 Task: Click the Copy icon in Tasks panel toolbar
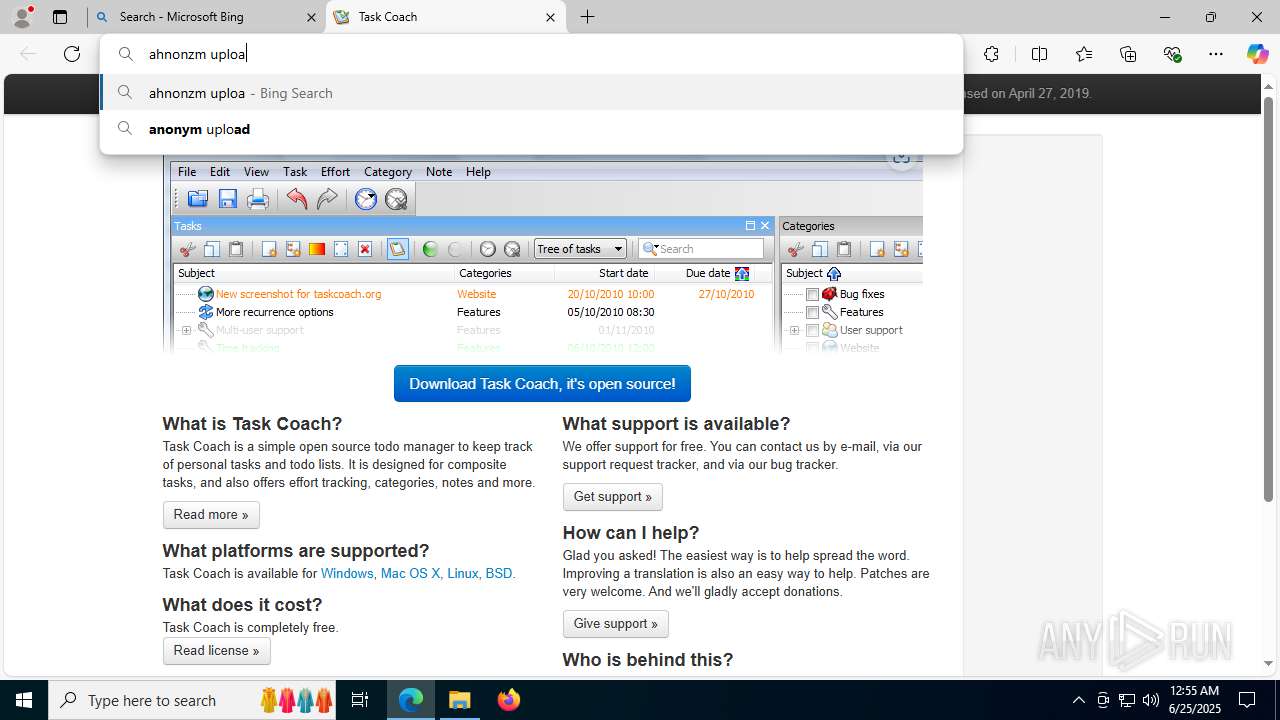pos(212,249)
